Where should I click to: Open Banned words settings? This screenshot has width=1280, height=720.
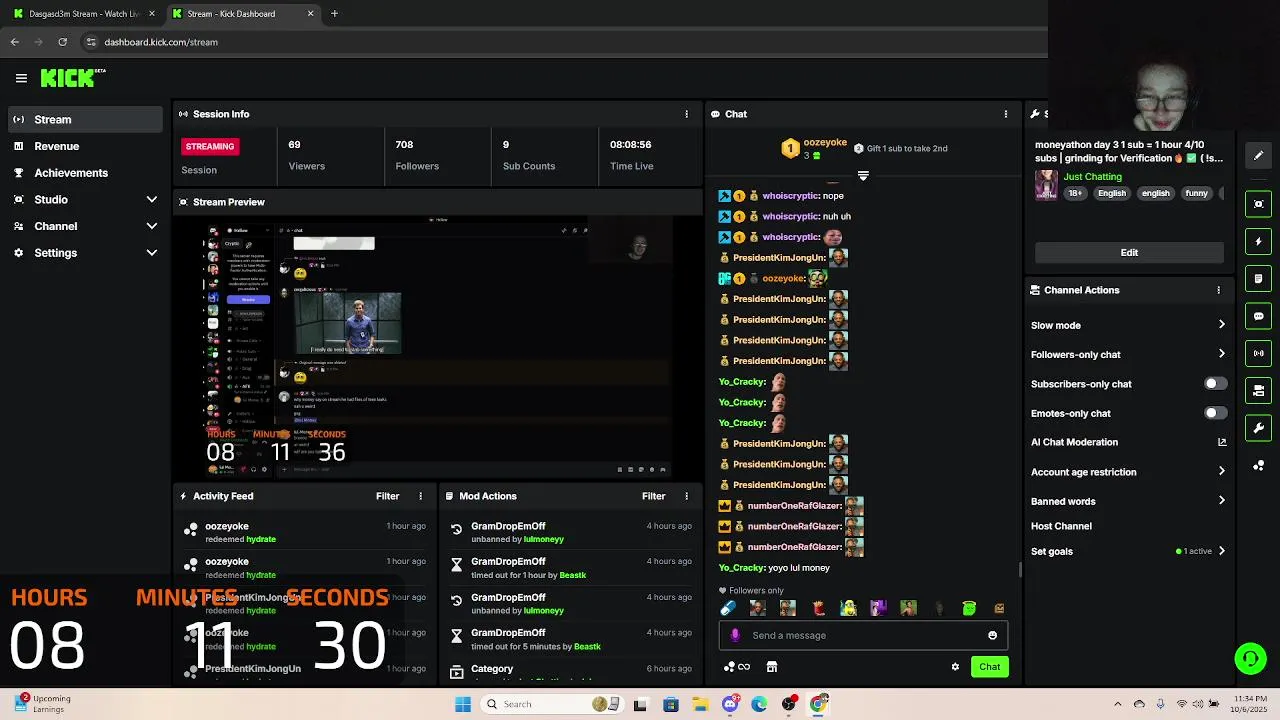point(1128,501)
